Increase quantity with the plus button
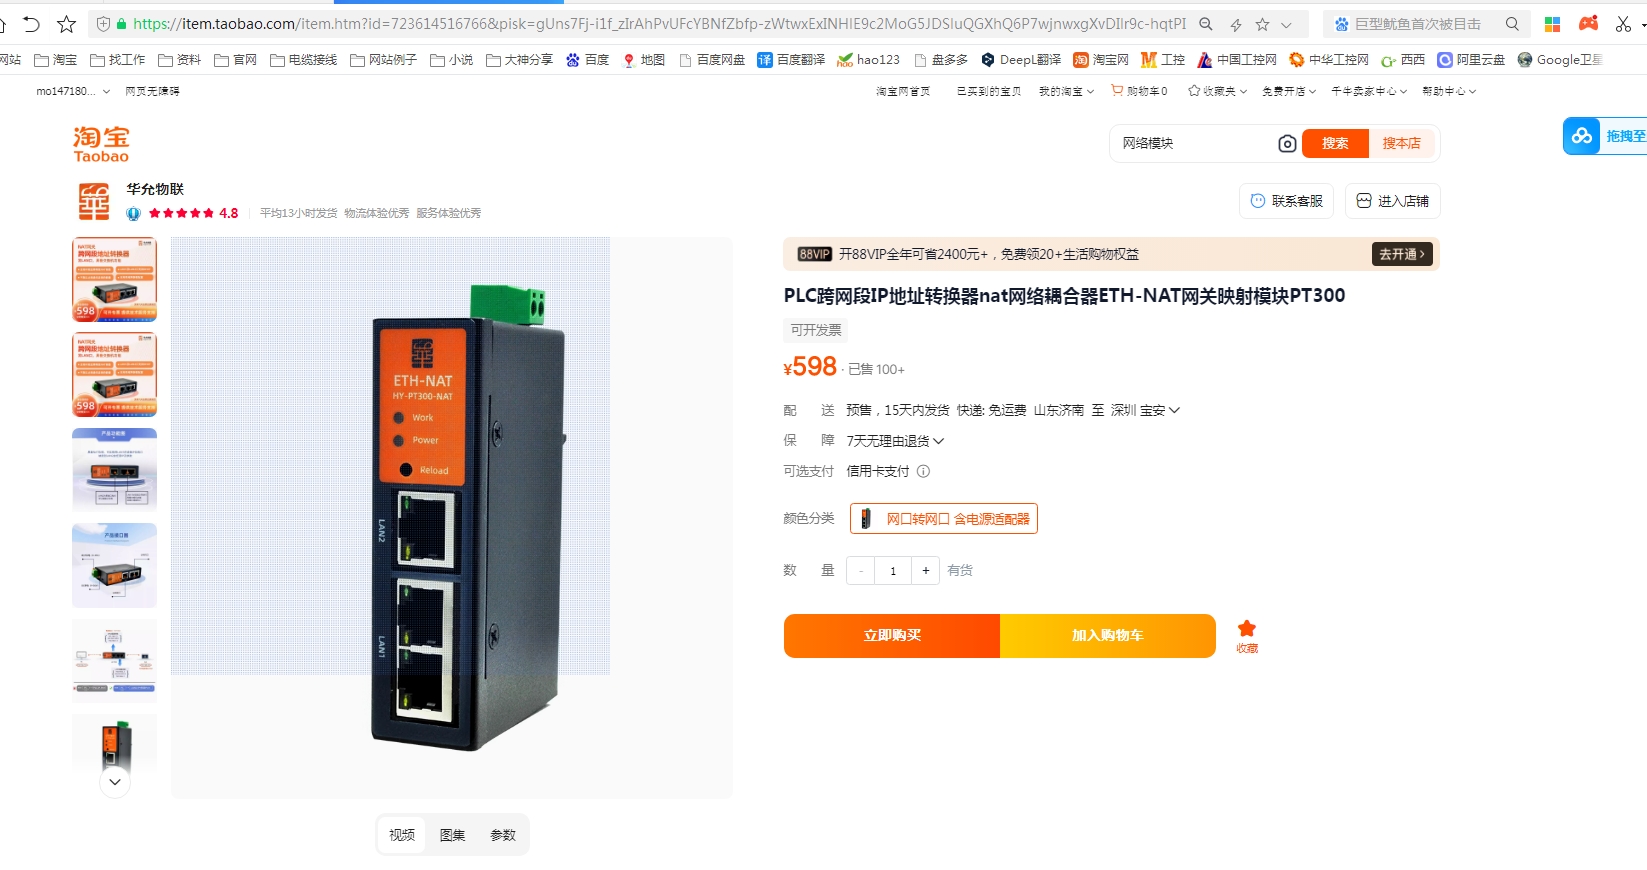The height and width of the screenshot is (870, 1647). [926, 571]
